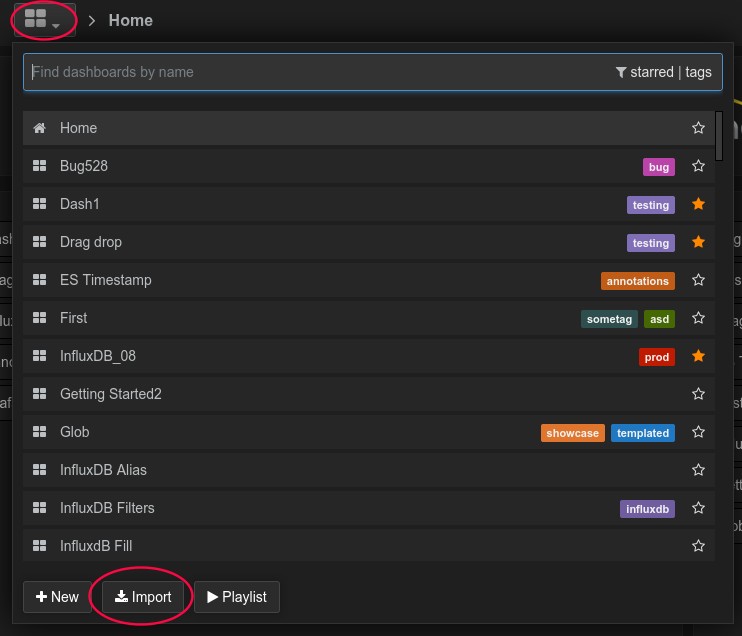Image resolution: width=742 pixels, height=636 pixels.
Task: Click the grid icon next to Glob
Action: [40, 432]
